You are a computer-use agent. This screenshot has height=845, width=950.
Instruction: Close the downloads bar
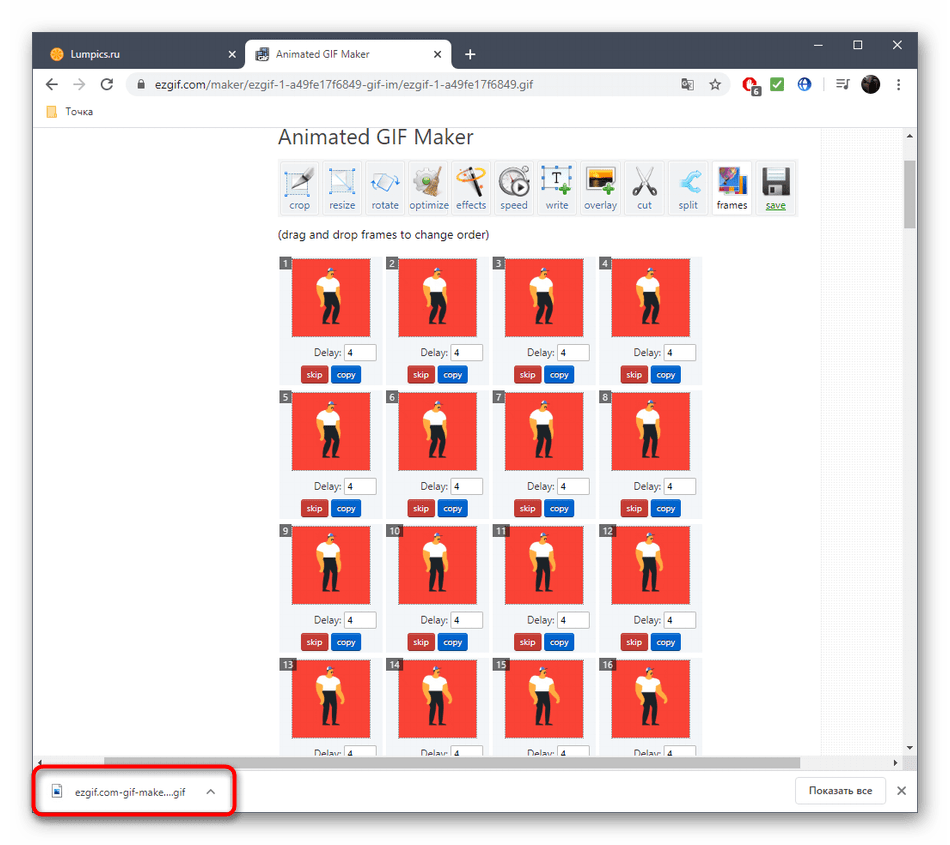(902, 790)
